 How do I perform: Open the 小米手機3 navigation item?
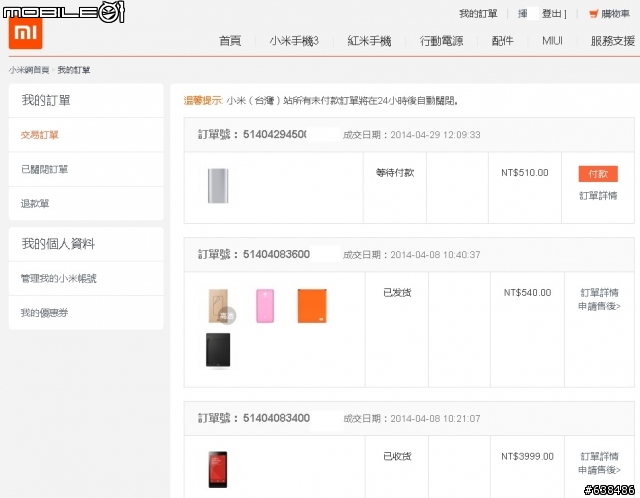293,41
